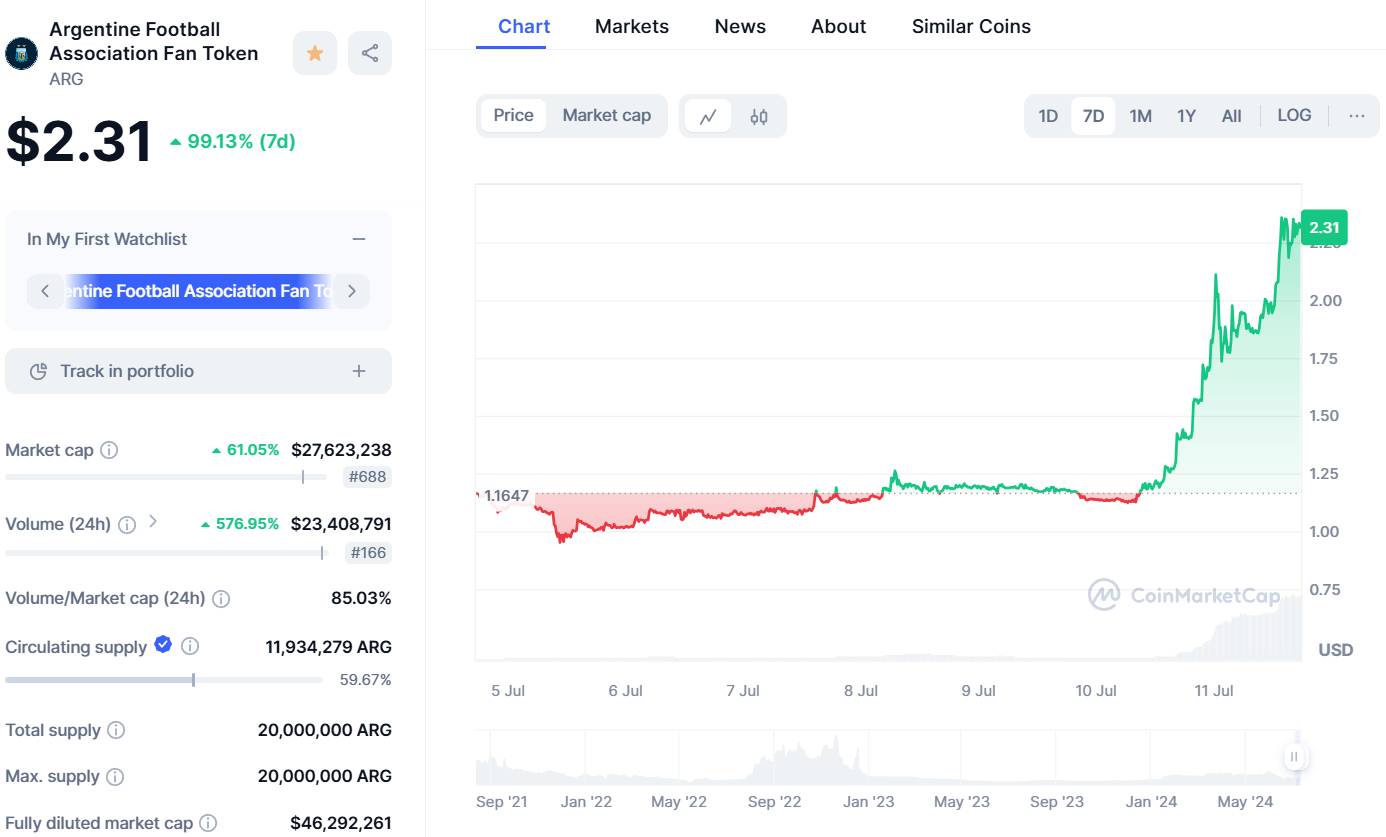
Task: Open Circulating supply info icon
Action: pyautogui.click(x=189, y=646)
